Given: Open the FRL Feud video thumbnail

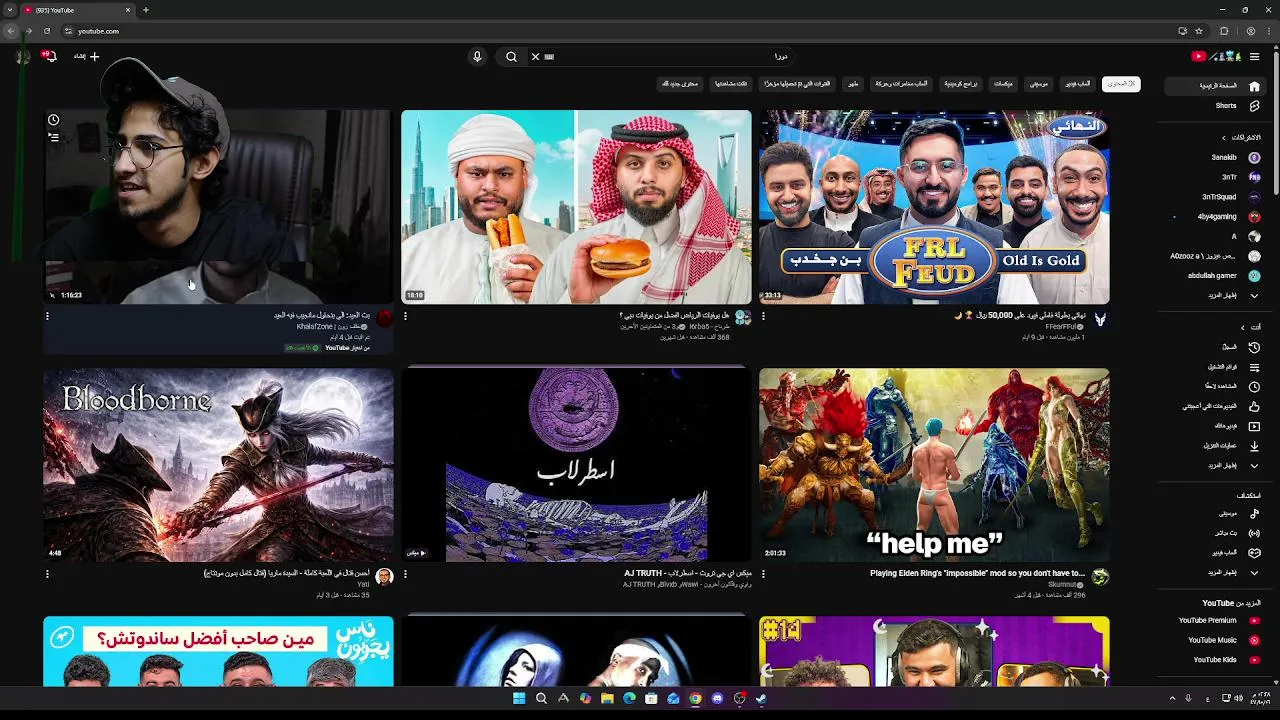Looking at the screenshot, I should click(x=934, y=207).
